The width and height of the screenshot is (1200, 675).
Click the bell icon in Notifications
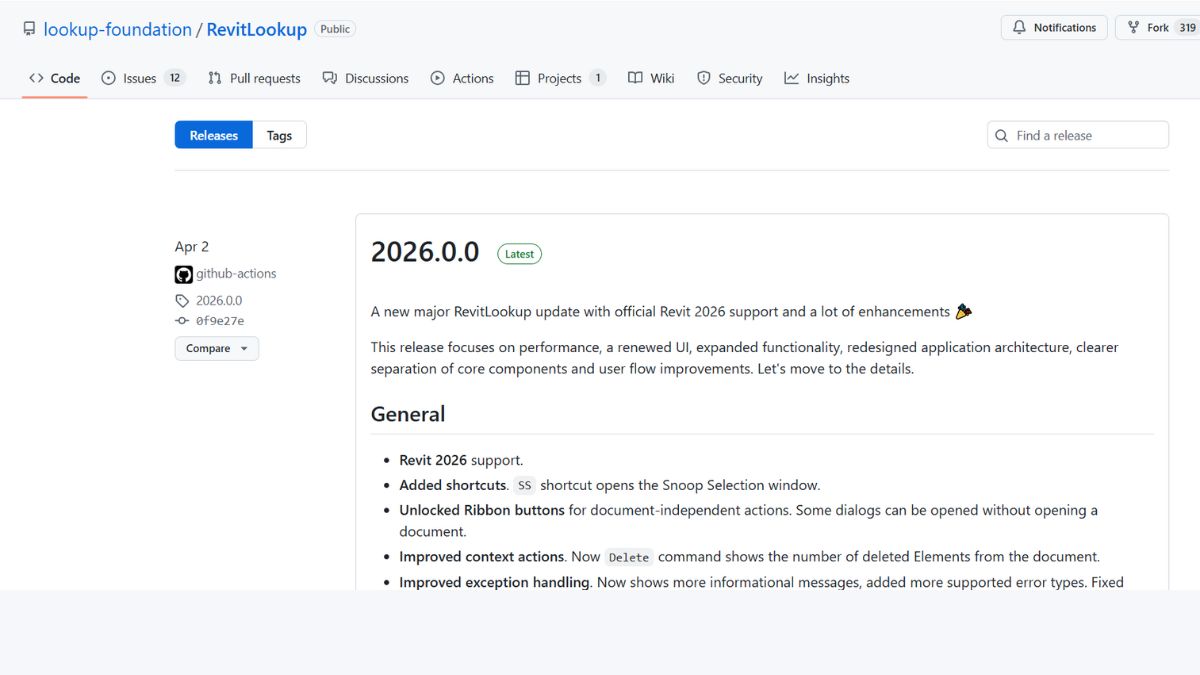1020,28
